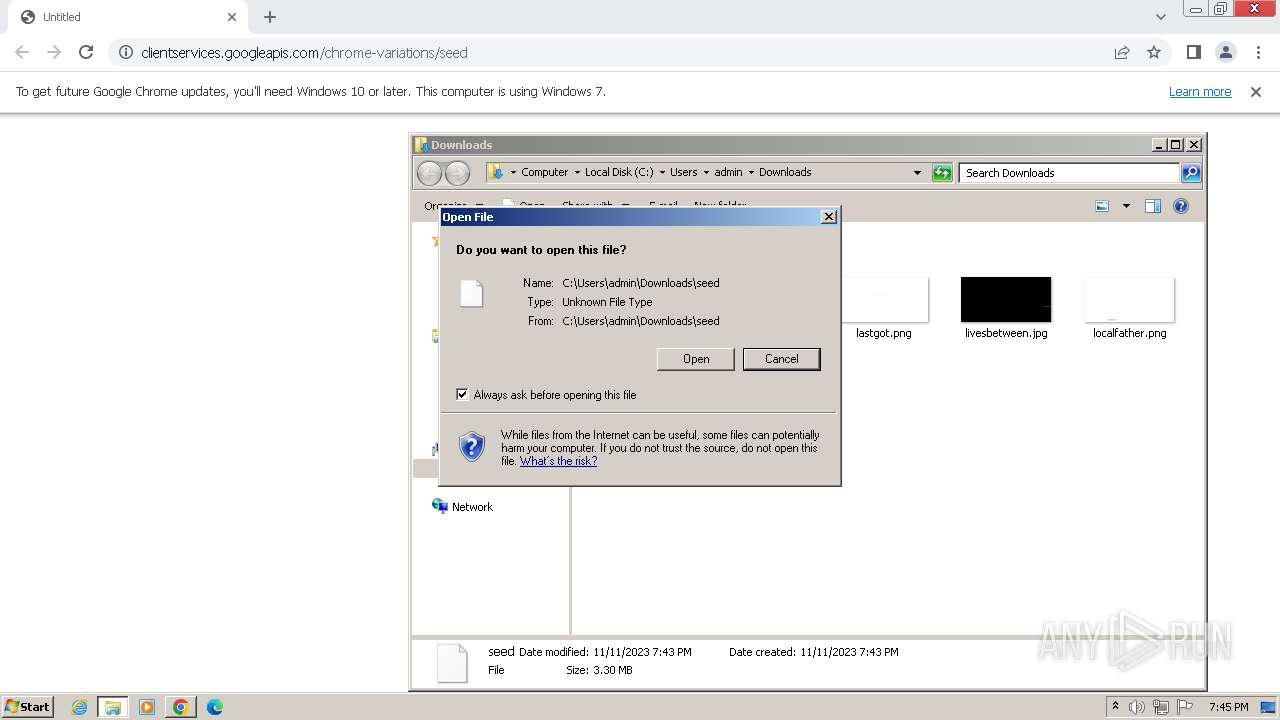This screenshot has height=720, width=1280.
Task: Click the 7:45 PM clock
Action: (x=1228, y=707)
